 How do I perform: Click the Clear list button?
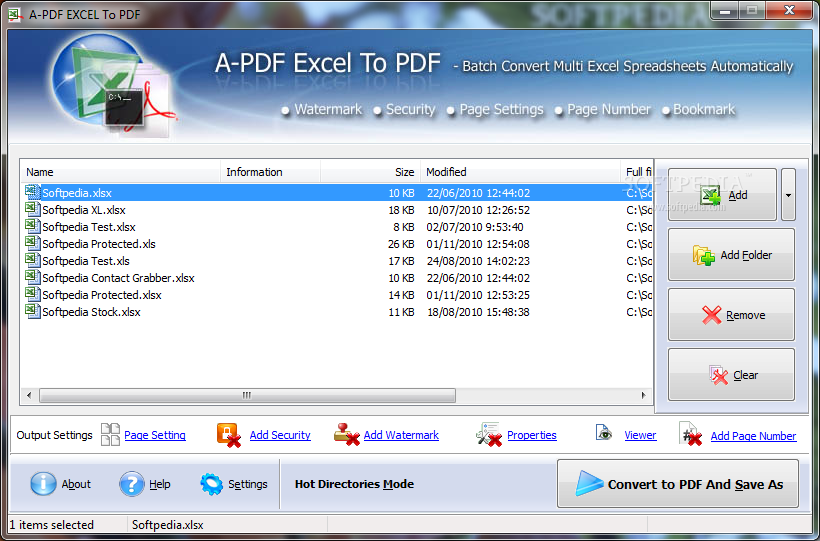[x=731, y=375]
